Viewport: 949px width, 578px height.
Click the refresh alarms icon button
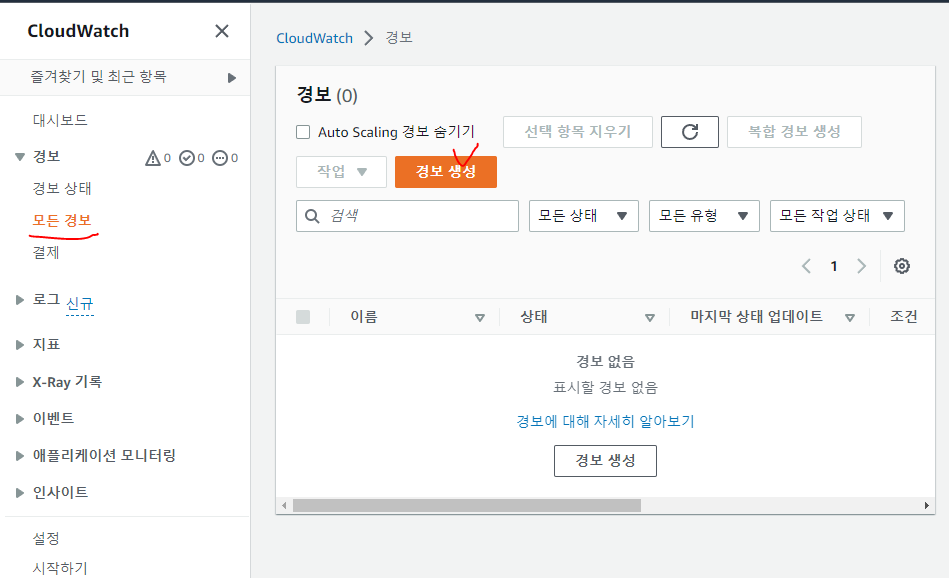click(689, 132)
